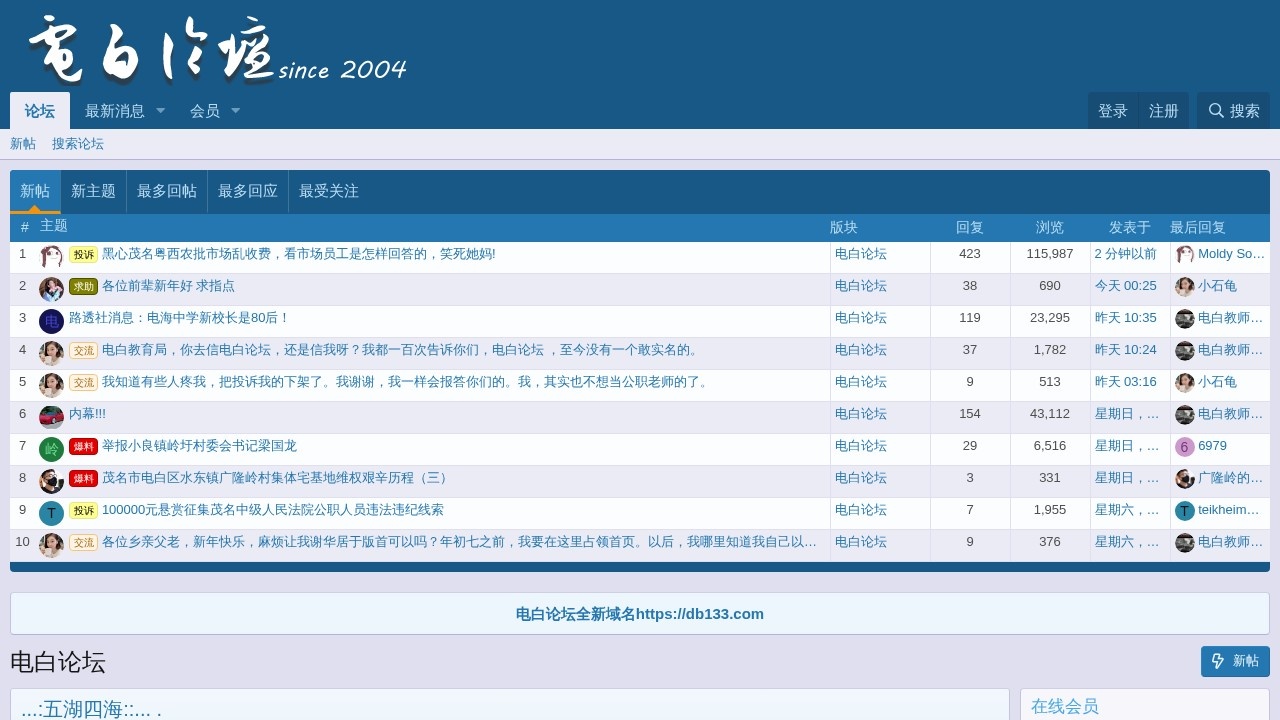This screenshot has height=720, width=1280.
Task: Click purple 6 avatar of last replier 6979
Action: (1184, 447)
